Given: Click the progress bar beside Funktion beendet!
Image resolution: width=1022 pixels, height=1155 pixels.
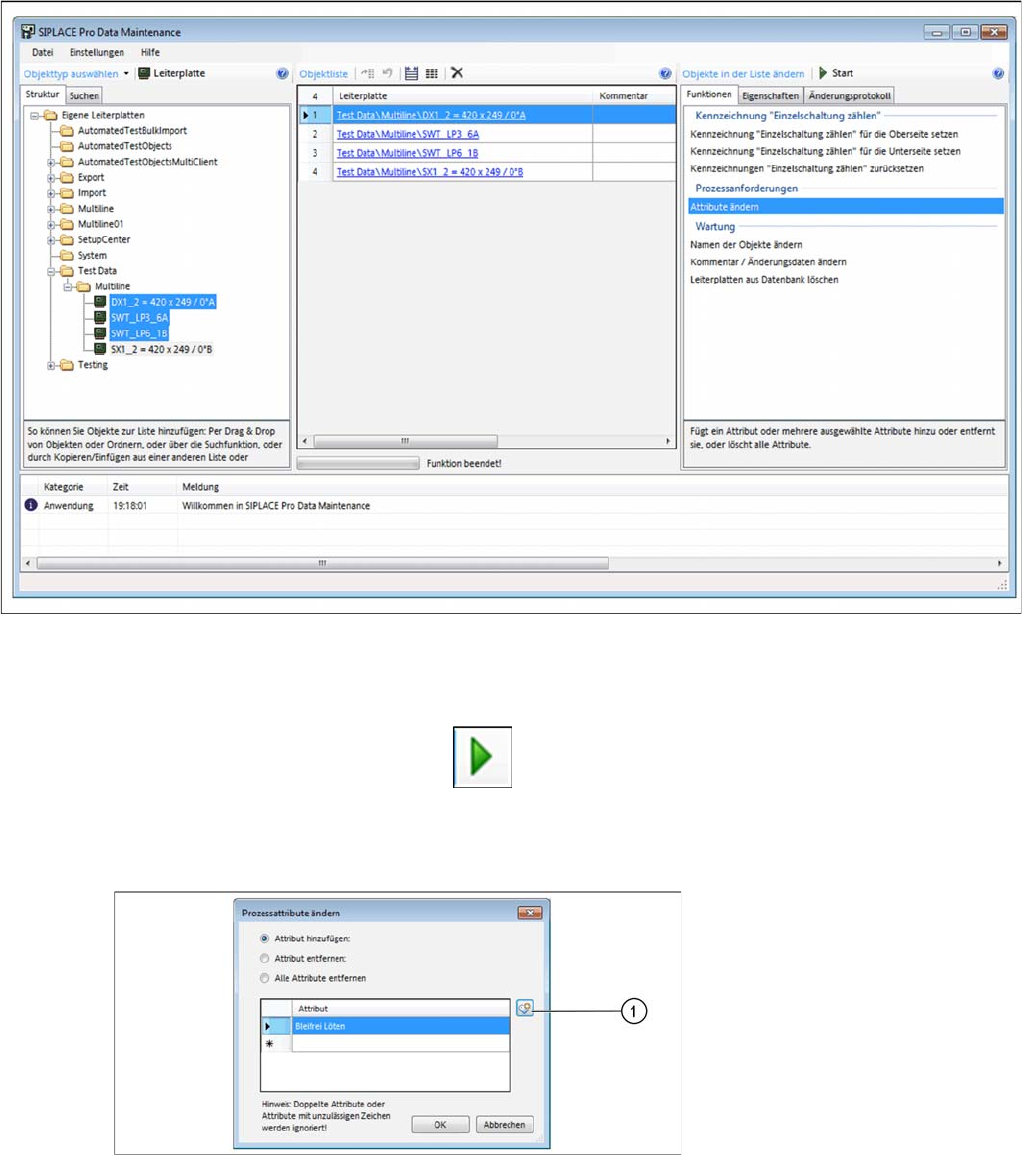Looking at the screenshot, I should coord(358,463).
